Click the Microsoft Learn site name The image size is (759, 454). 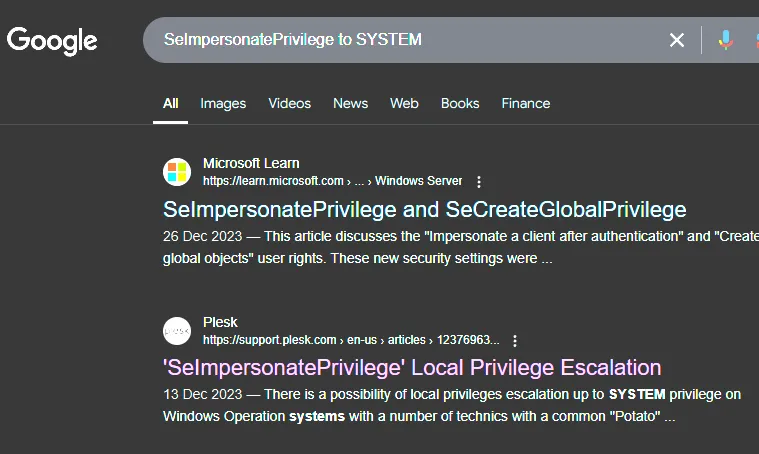coord(251,163)
